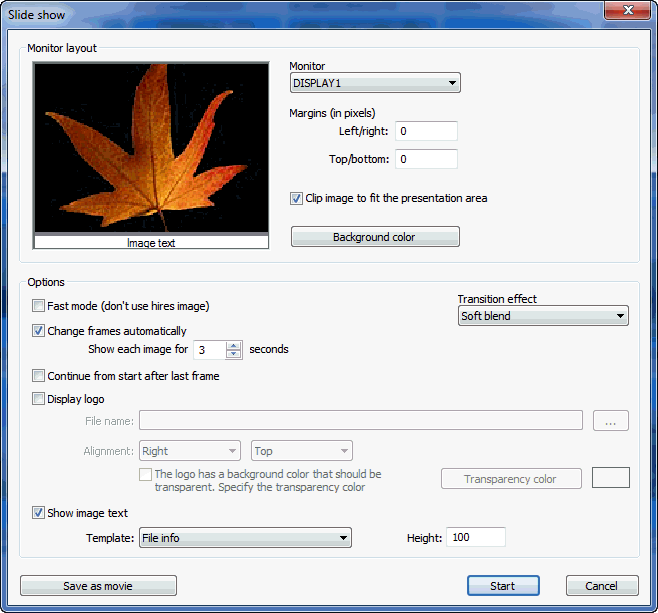Image resolution: width=658 pixels, height=613 pixels.
Task: Click the browse (...) button for logo file
Action: tap(611, 421)
